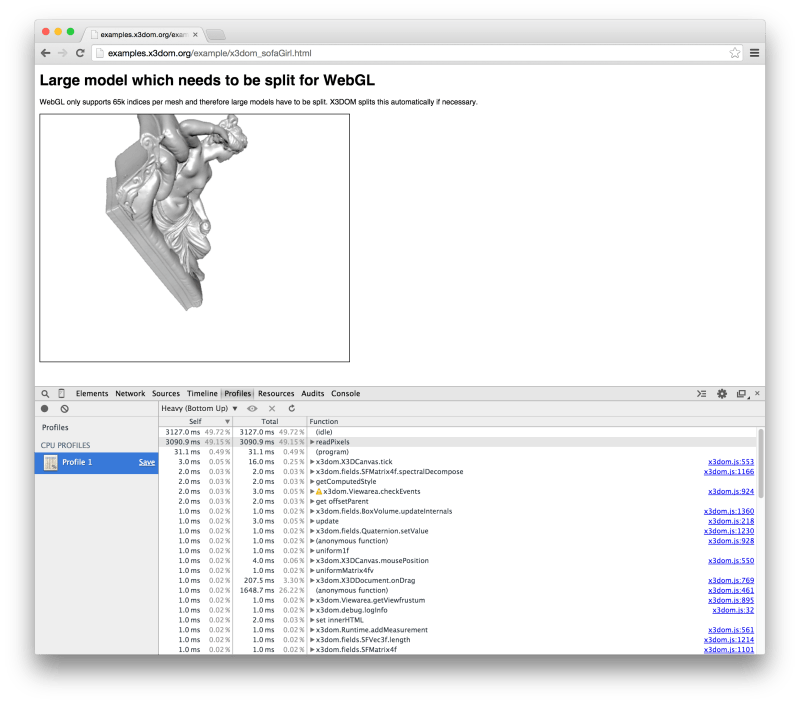Start CPU profiling with the record button

click(x=43, y=409)
